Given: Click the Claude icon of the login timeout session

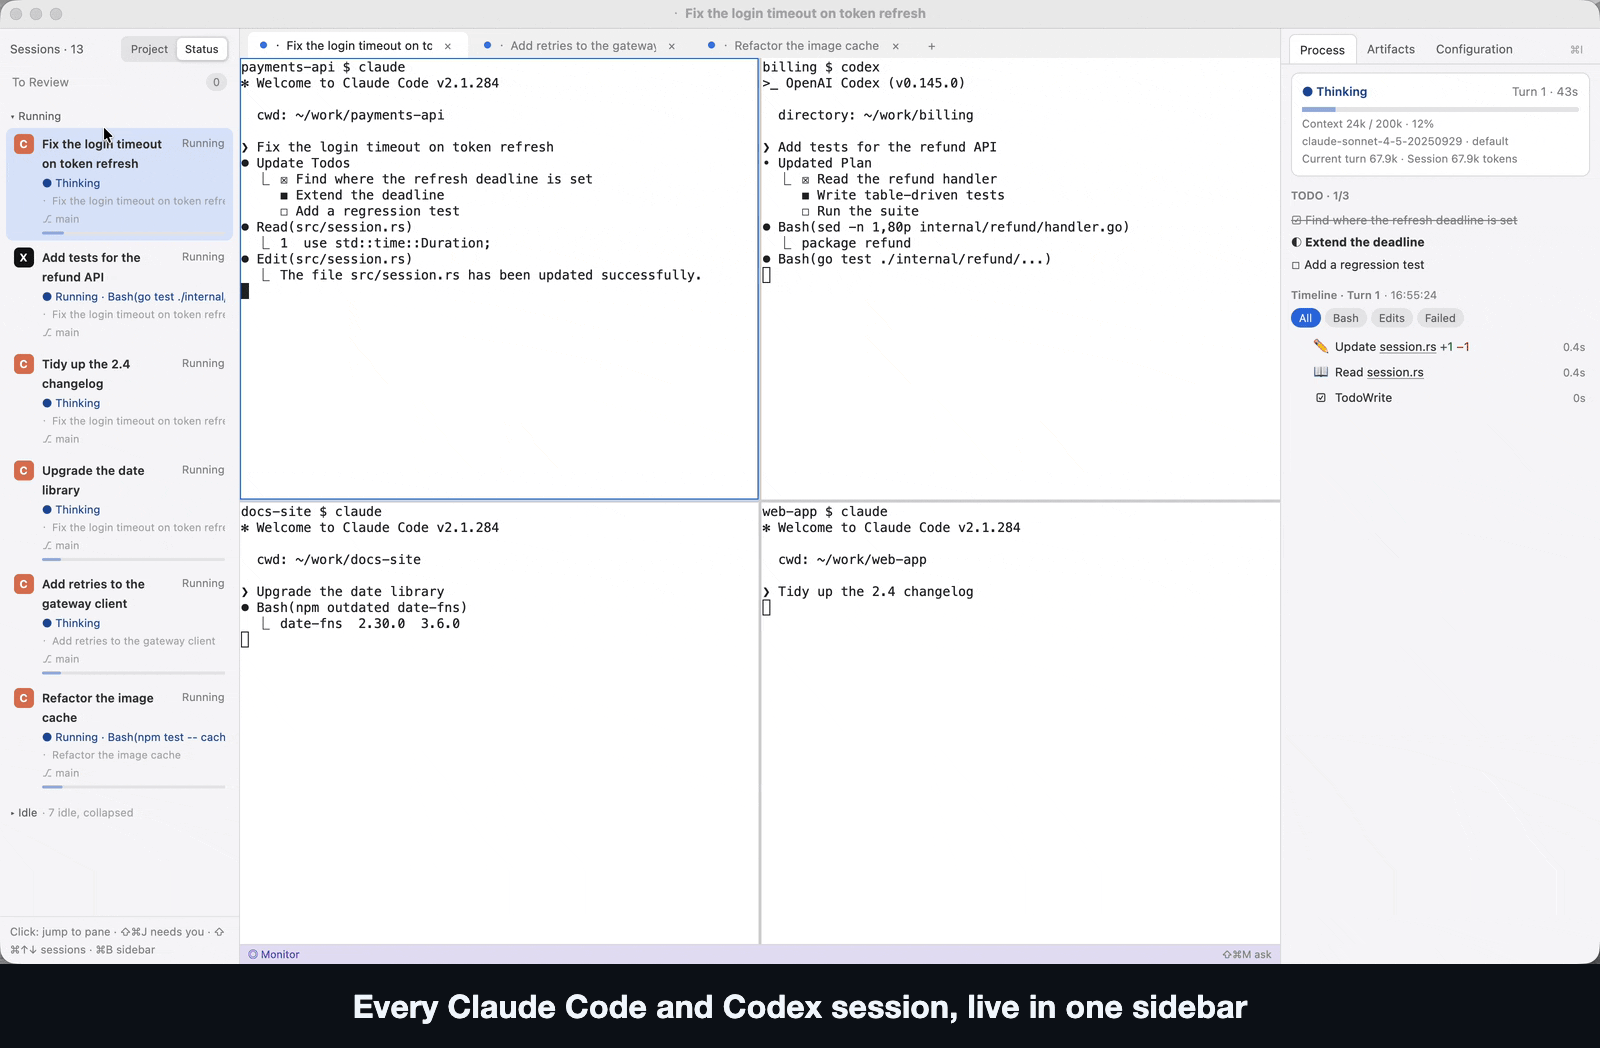Looking at the screenshot, I should click(x=24, y=144).
